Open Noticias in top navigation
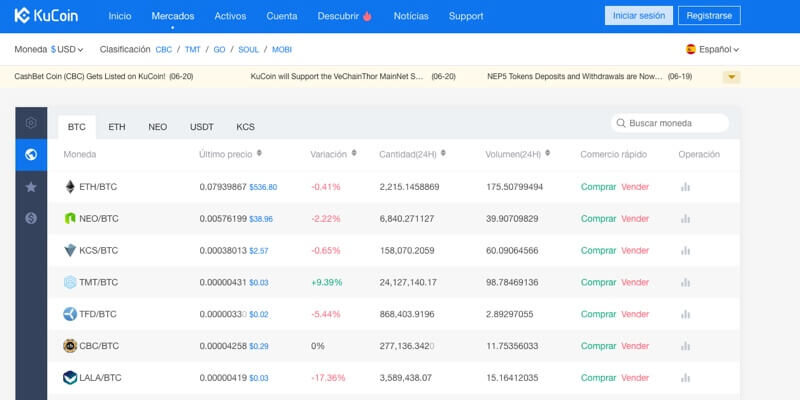This screenshot has width=800, height=400. tap(411, 16)
